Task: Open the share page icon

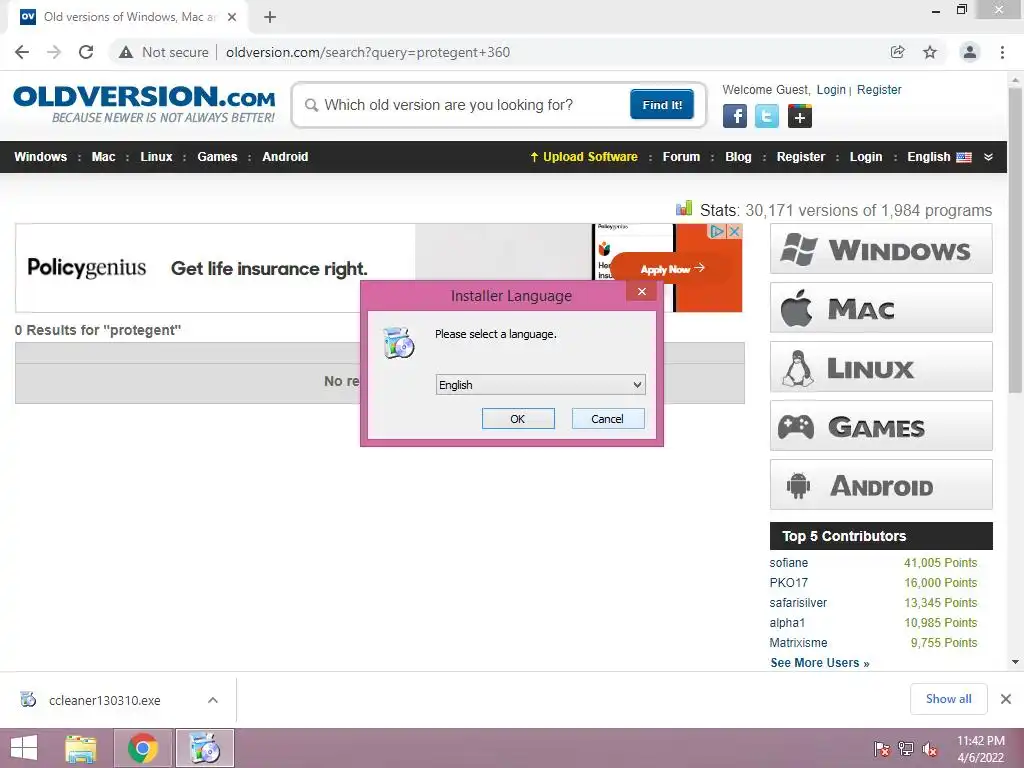Action: 898,52
